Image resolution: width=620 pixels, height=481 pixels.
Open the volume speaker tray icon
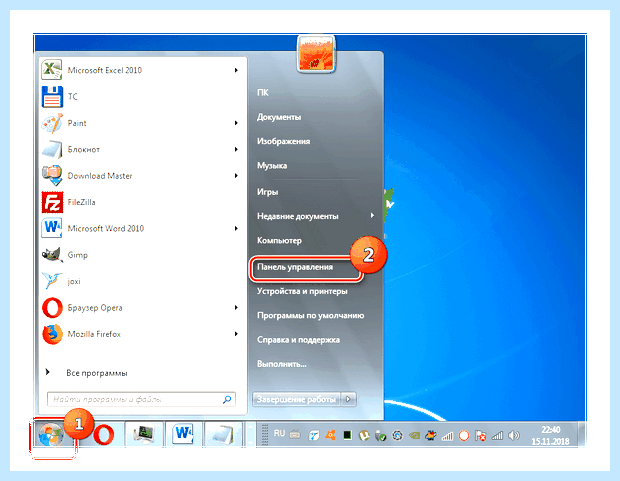click(x=514, y=436)
